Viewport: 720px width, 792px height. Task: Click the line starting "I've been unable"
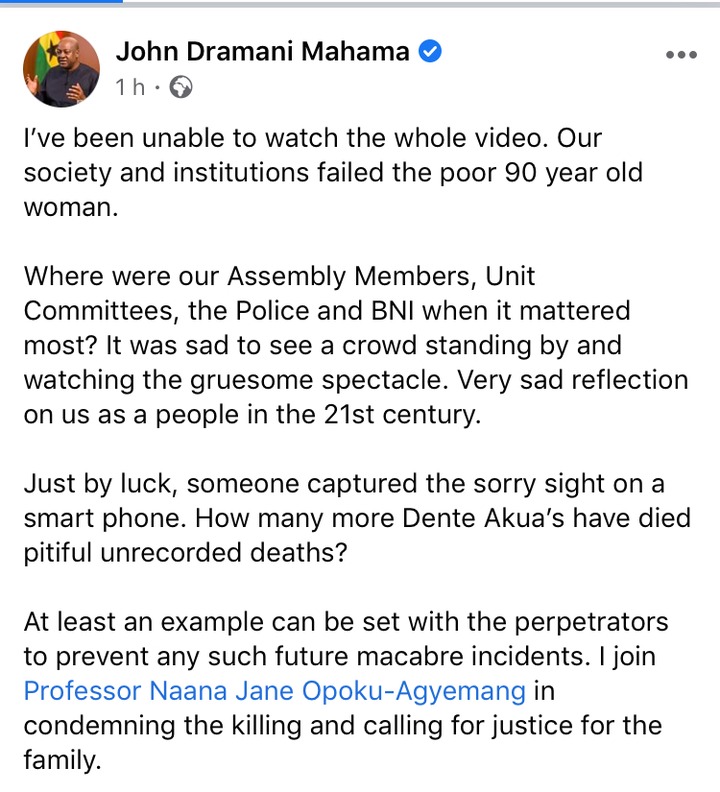coord(313,138)
